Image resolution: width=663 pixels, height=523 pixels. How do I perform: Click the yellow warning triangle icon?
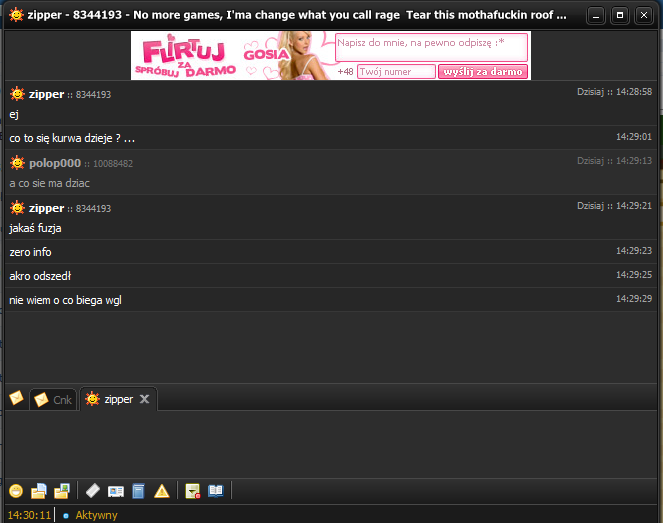pos(161,491)
